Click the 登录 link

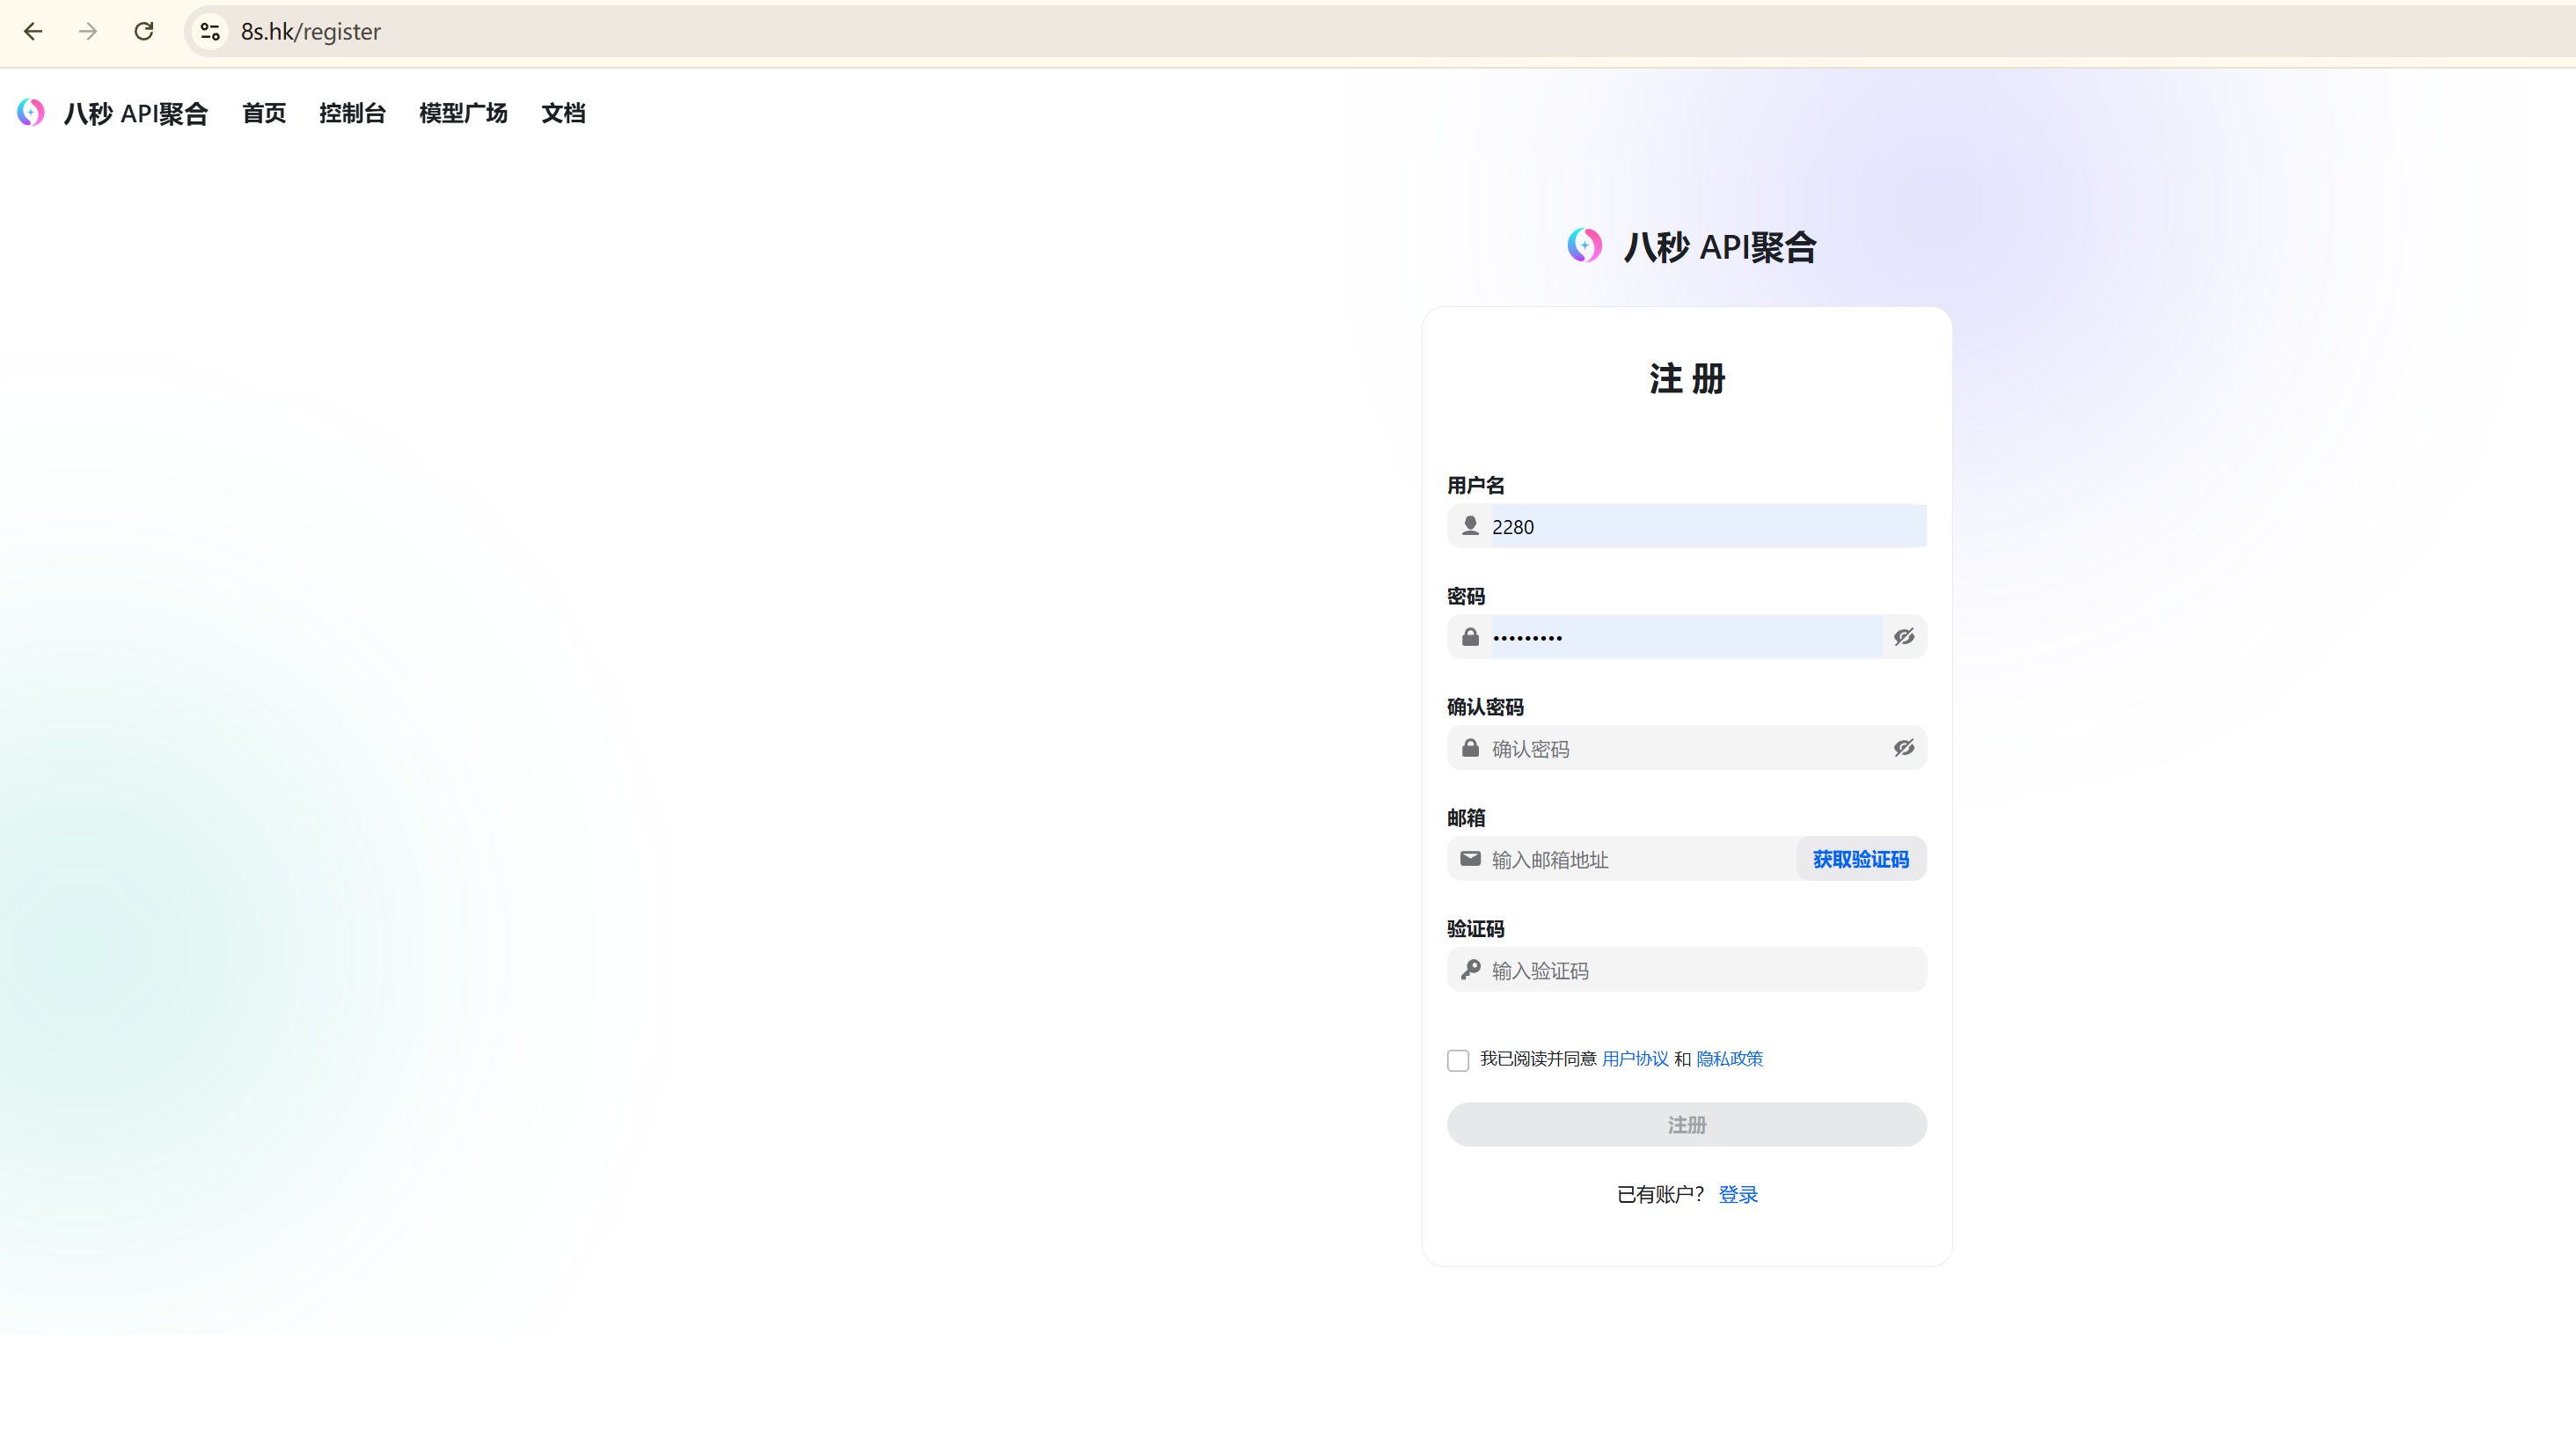pos(1738,1195)
